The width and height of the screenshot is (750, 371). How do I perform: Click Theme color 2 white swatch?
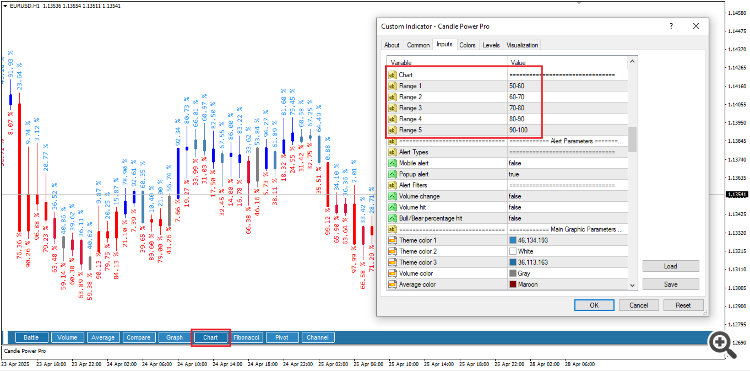pos(514,251)
